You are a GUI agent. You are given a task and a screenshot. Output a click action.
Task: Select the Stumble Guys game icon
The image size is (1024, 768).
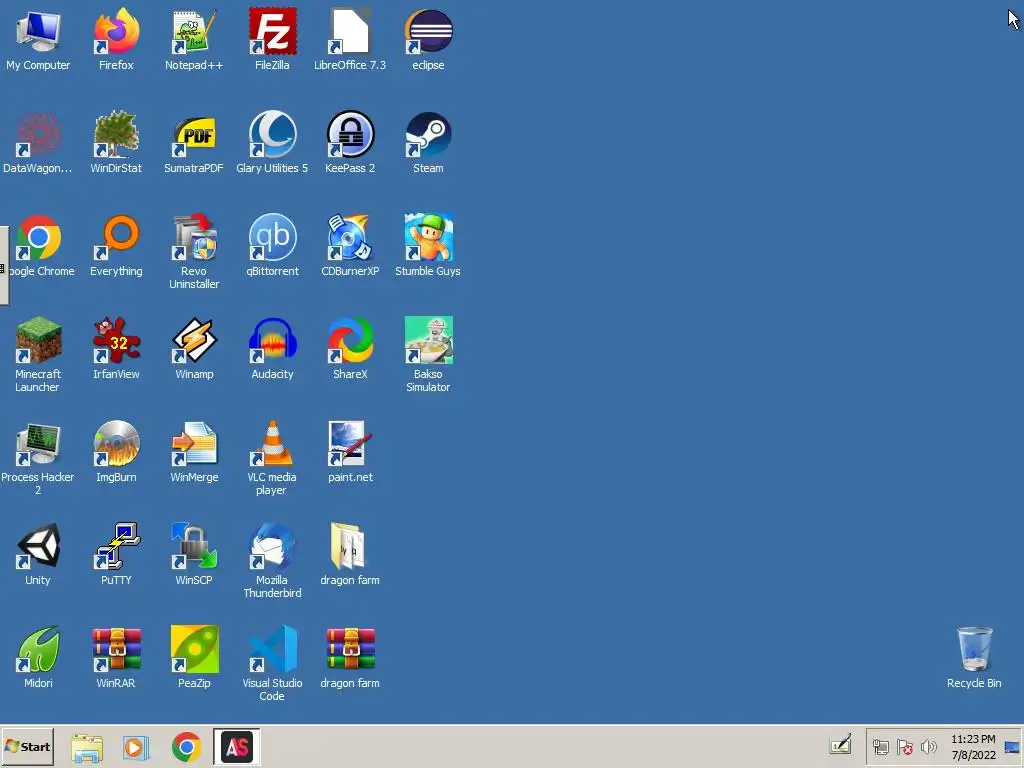(428, 237)
